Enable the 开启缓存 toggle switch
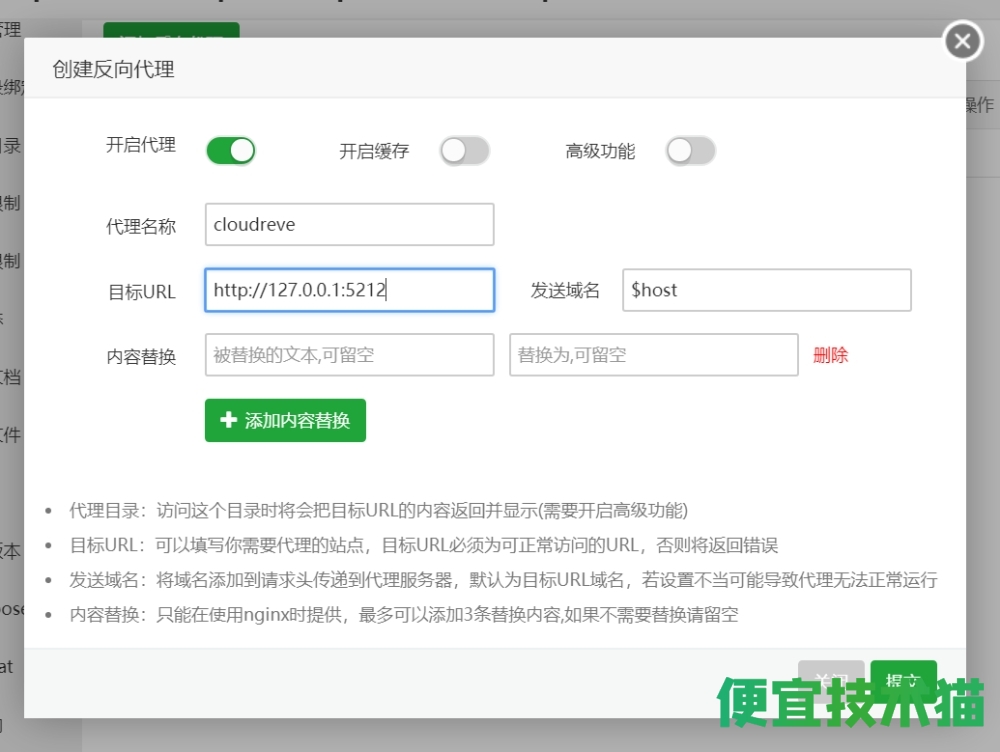The height and width of the screenshot is (752, 1000). coord(464,149)
